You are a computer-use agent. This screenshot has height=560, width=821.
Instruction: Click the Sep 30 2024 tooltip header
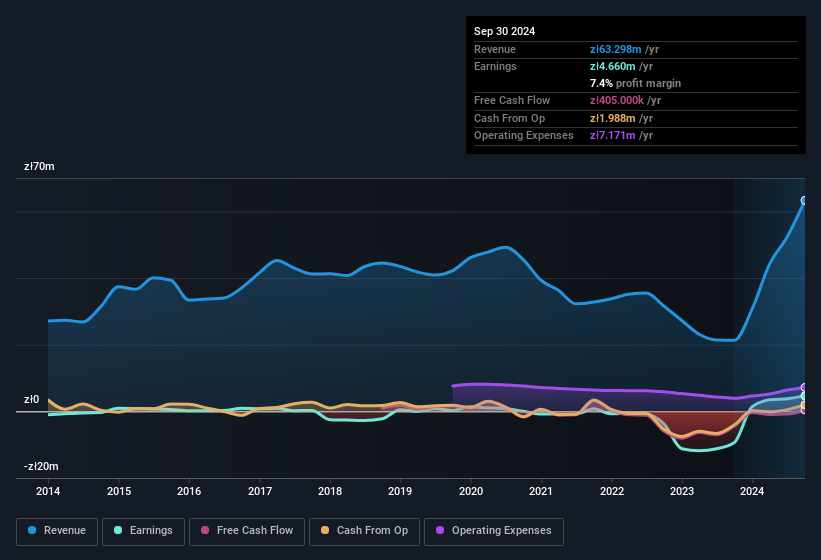(505, 31)
